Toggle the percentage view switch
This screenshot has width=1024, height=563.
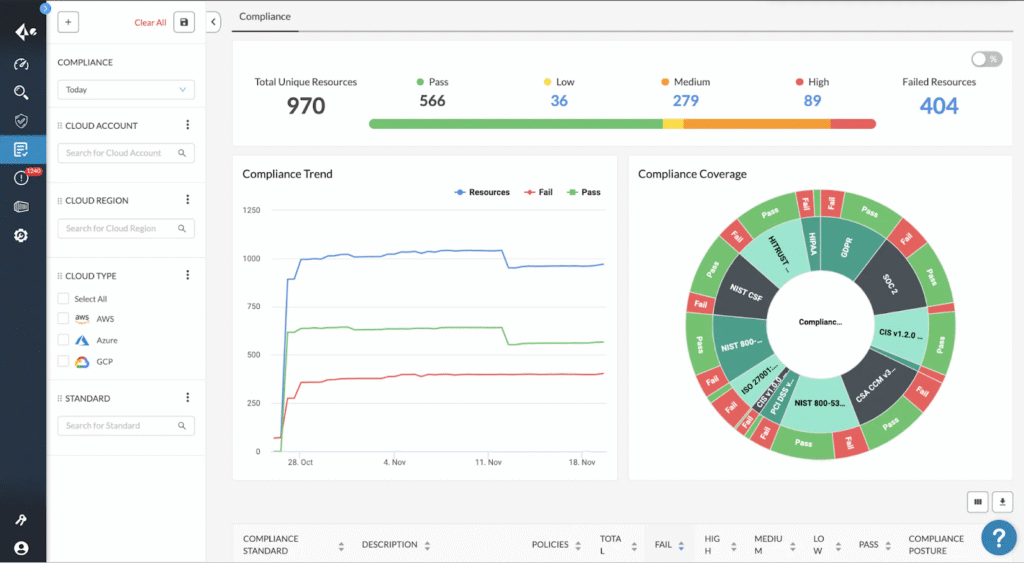pyautogui.click(x=986, y=59)
